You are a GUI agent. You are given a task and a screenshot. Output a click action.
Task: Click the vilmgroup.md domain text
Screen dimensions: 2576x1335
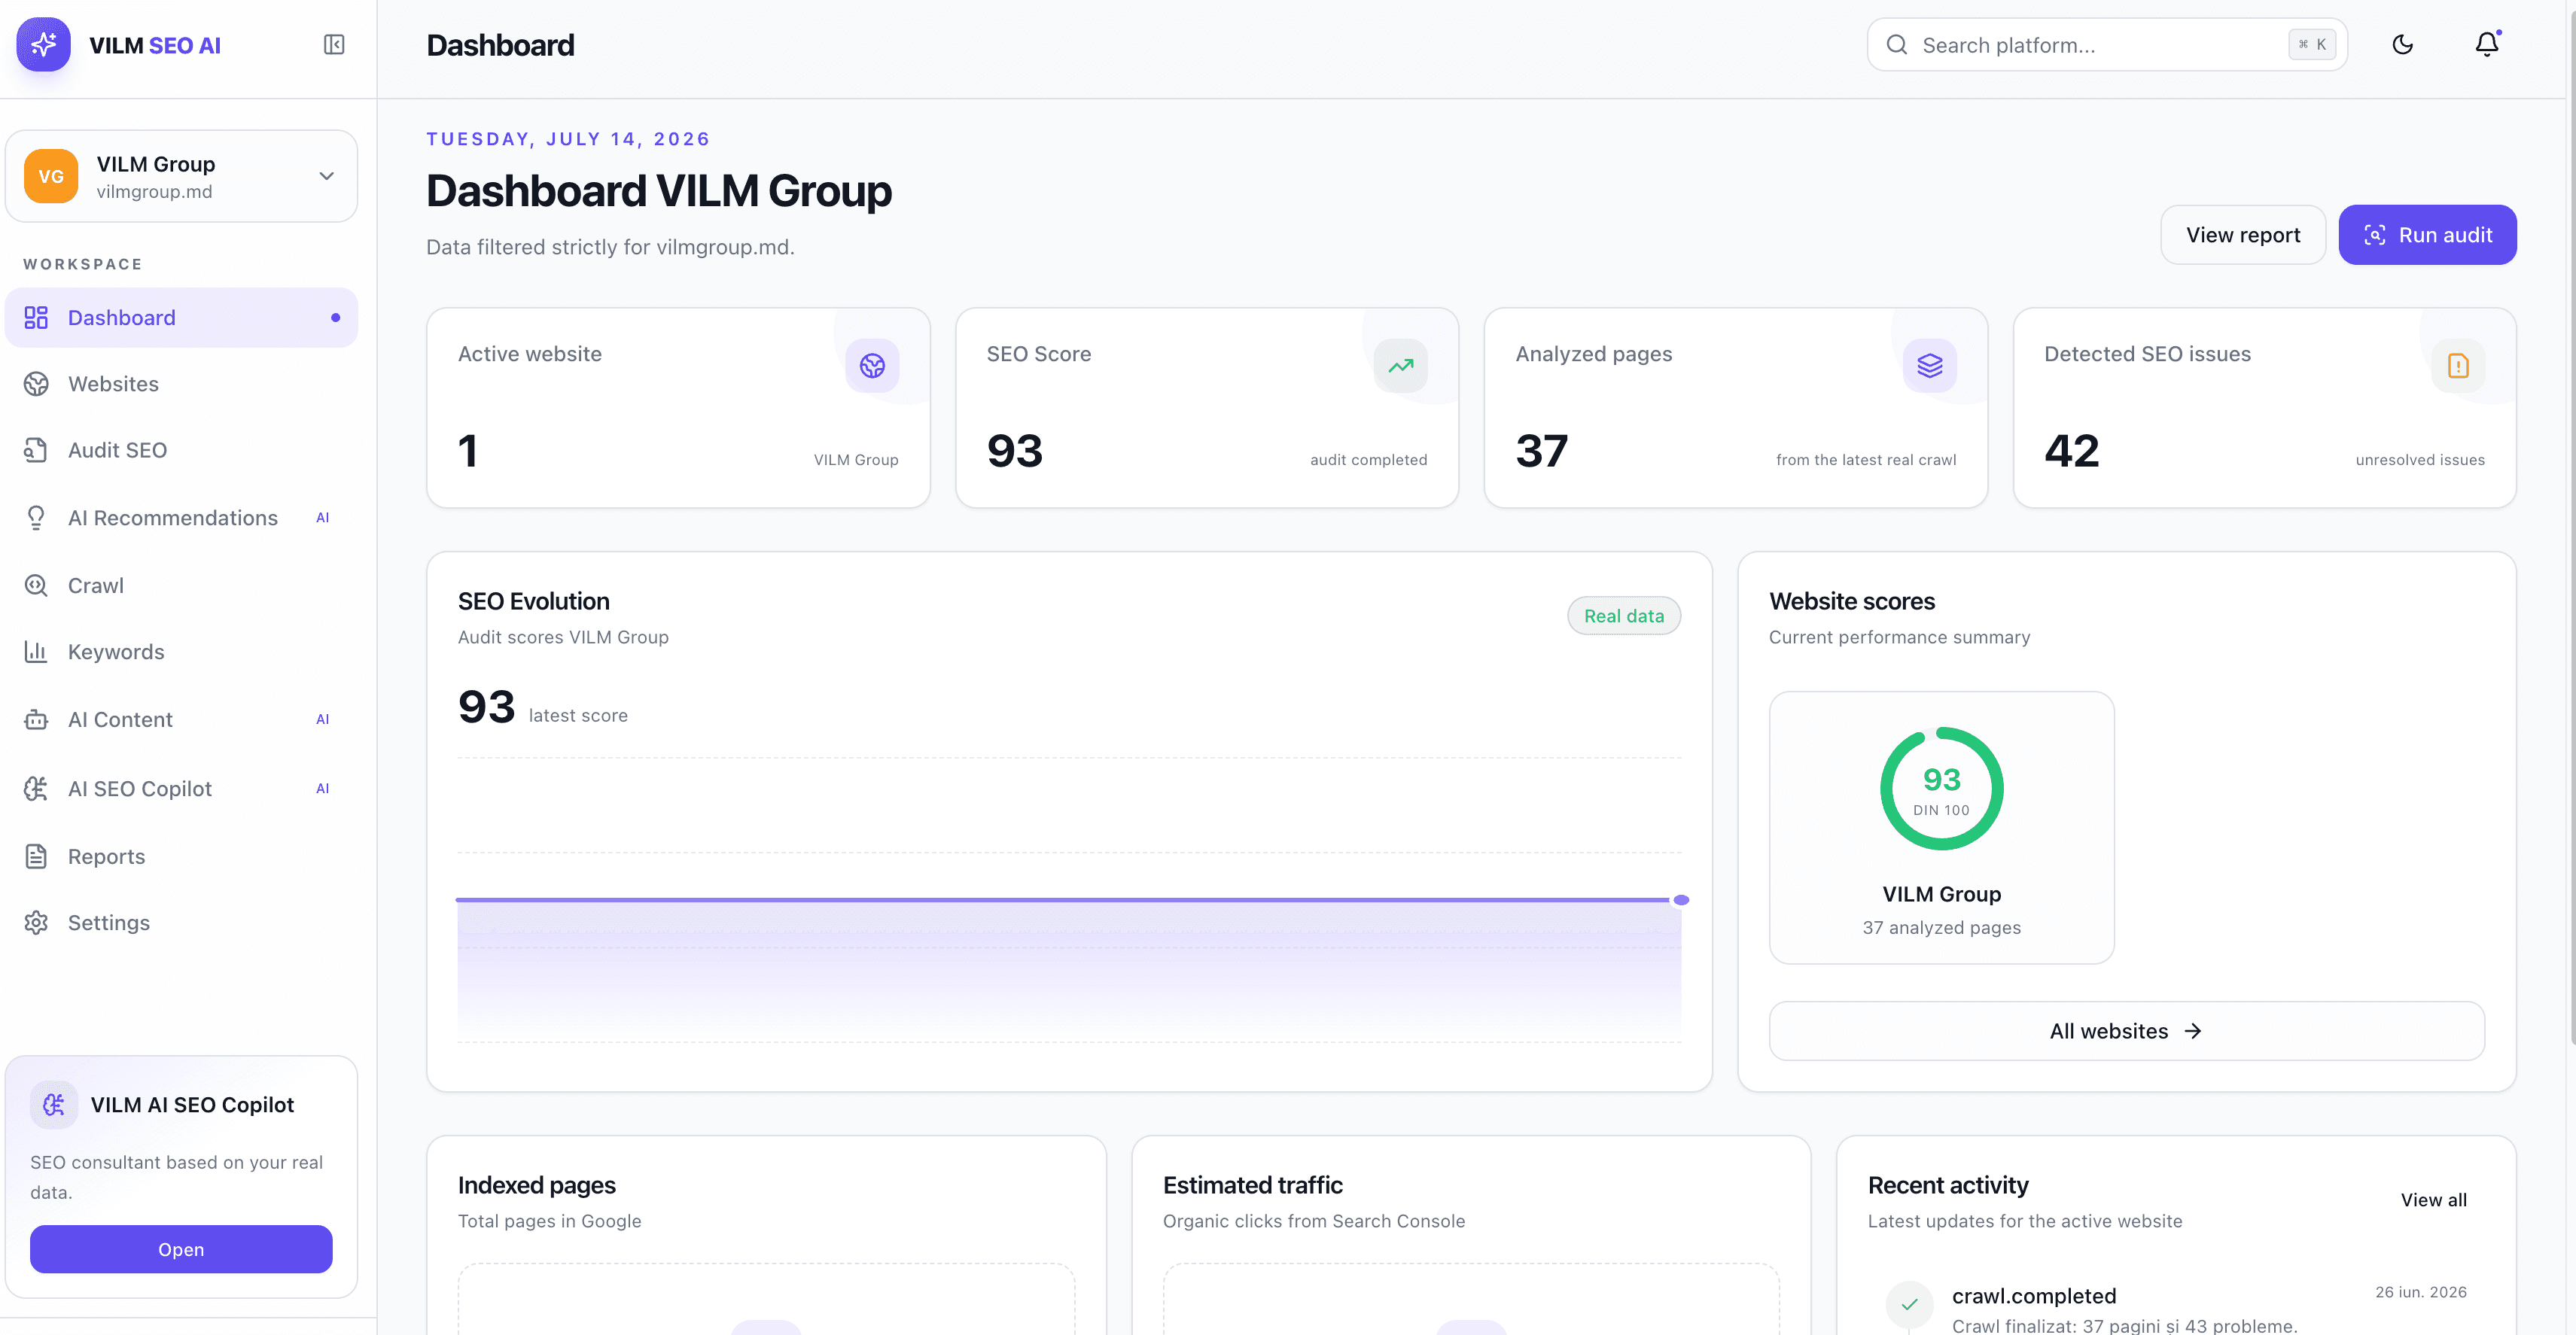tap(154, 192)
